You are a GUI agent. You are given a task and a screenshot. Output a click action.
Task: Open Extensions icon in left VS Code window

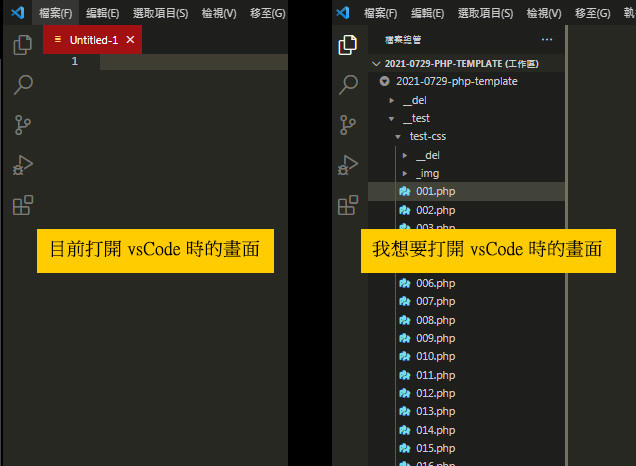tap(23, 205)
